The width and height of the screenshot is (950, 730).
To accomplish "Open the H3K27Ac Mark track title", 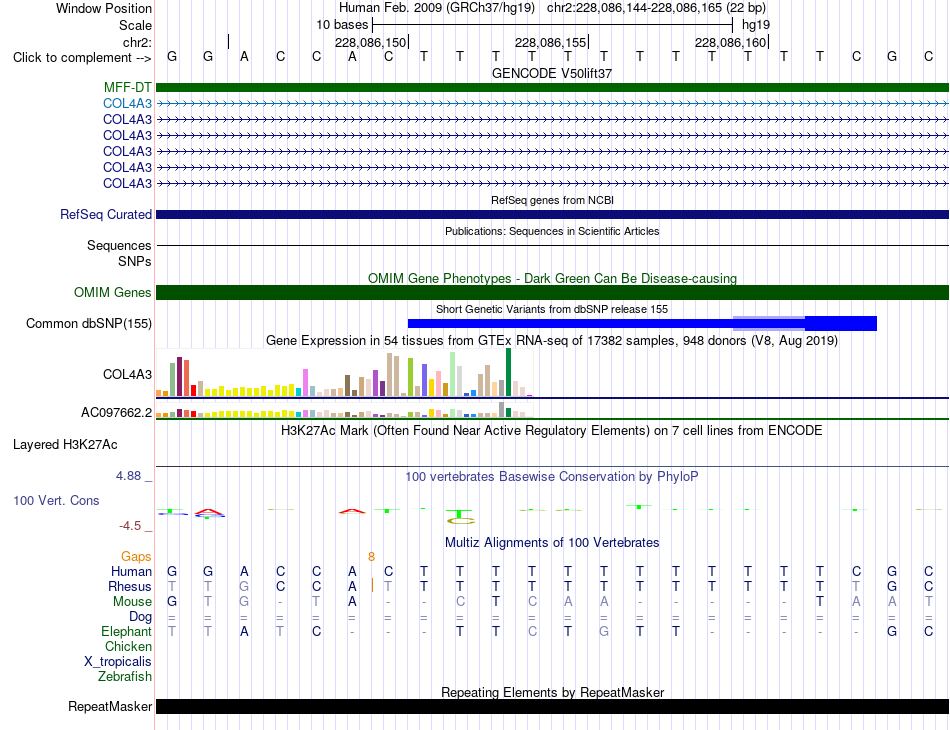I will click(552, 431).
